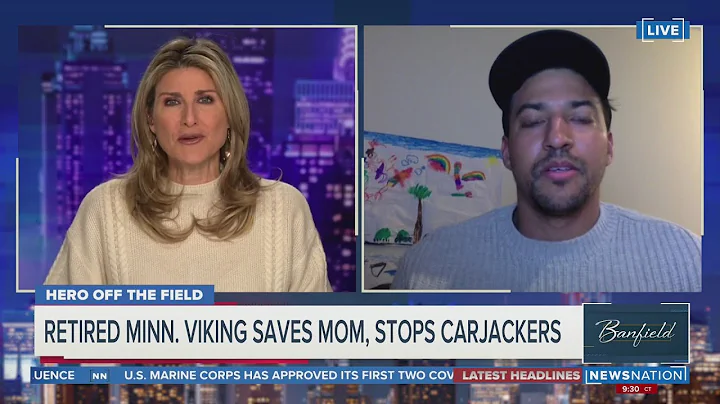This screenshot has height=404, width=720.
Task: Select the LATEST HEADLINES label
Action: coord(521,376)
